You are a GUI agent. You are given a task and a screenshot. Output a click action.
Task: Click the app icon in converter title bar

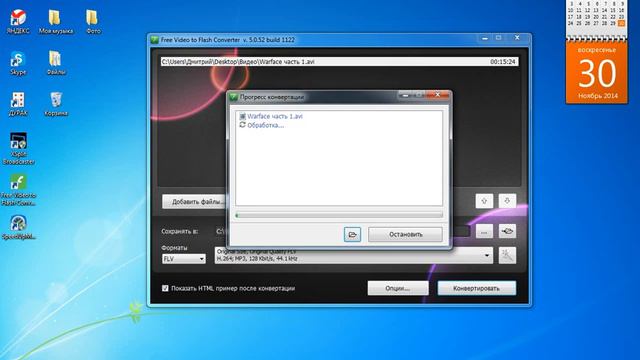[x=155, y=40]
